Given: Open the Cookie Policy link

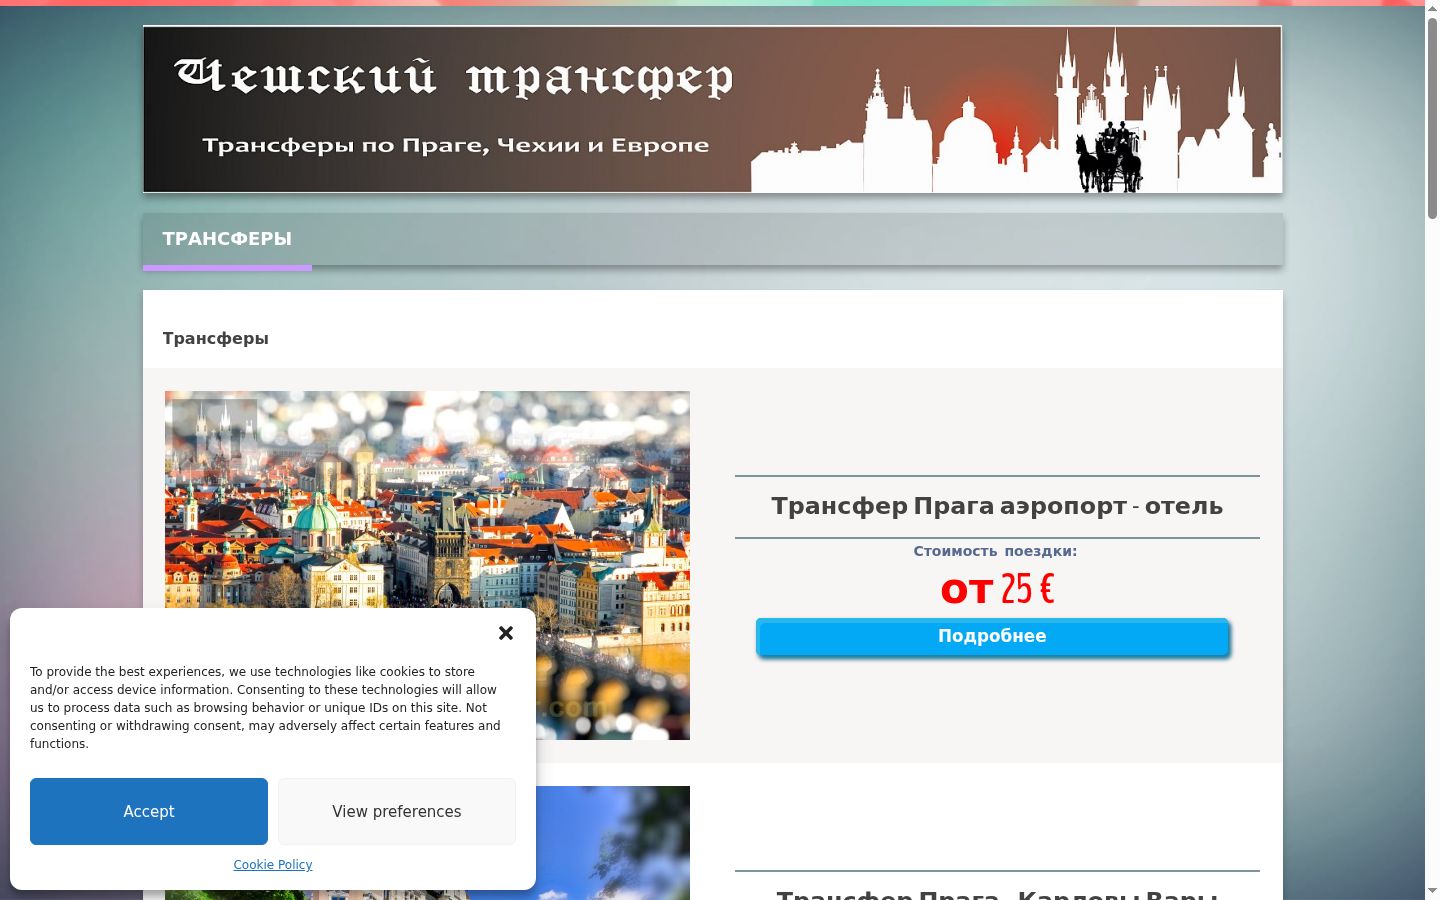Looking at the screenshot, I should pos(273,865).
